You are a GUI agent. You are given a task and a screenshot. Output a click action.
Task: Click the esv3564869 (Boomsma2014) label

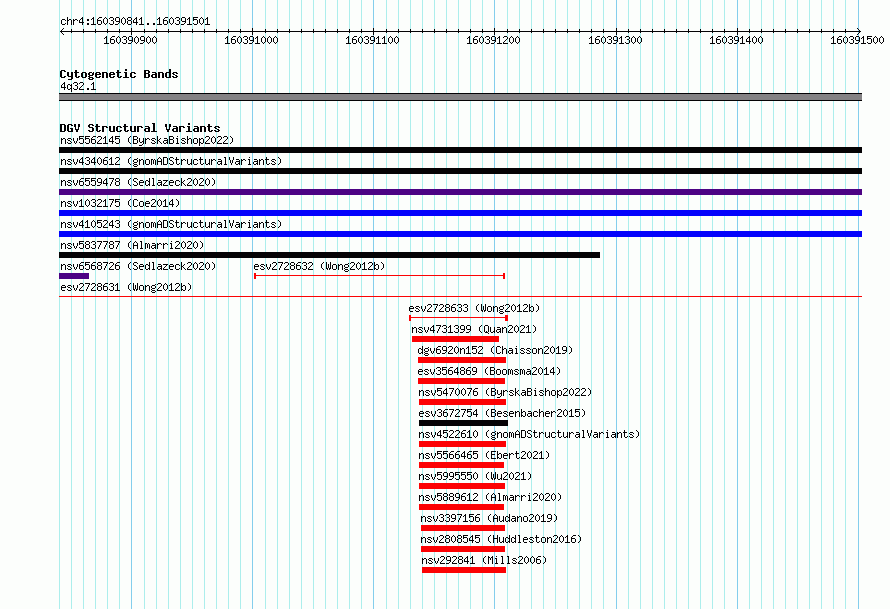[489, 371]
